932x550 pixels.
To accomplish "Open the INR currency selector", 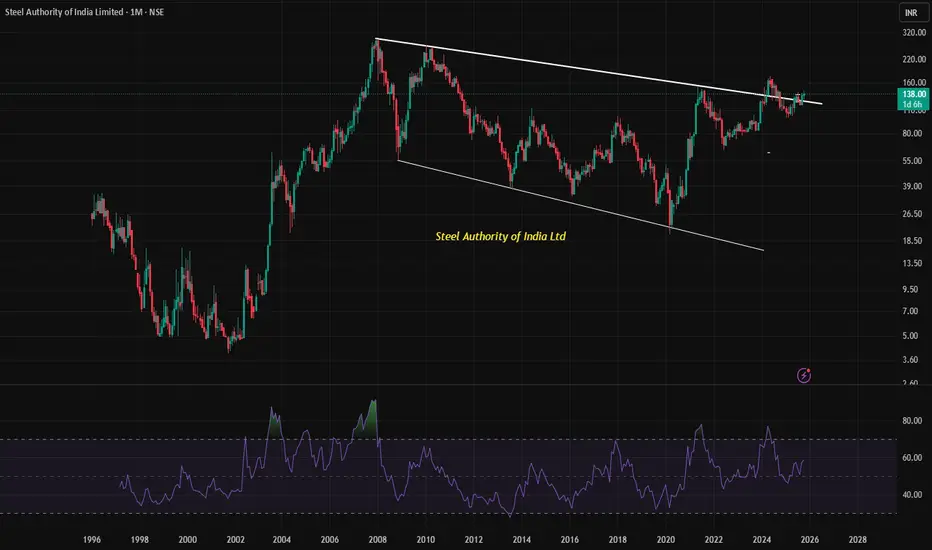I will click(x=911, y=12).
